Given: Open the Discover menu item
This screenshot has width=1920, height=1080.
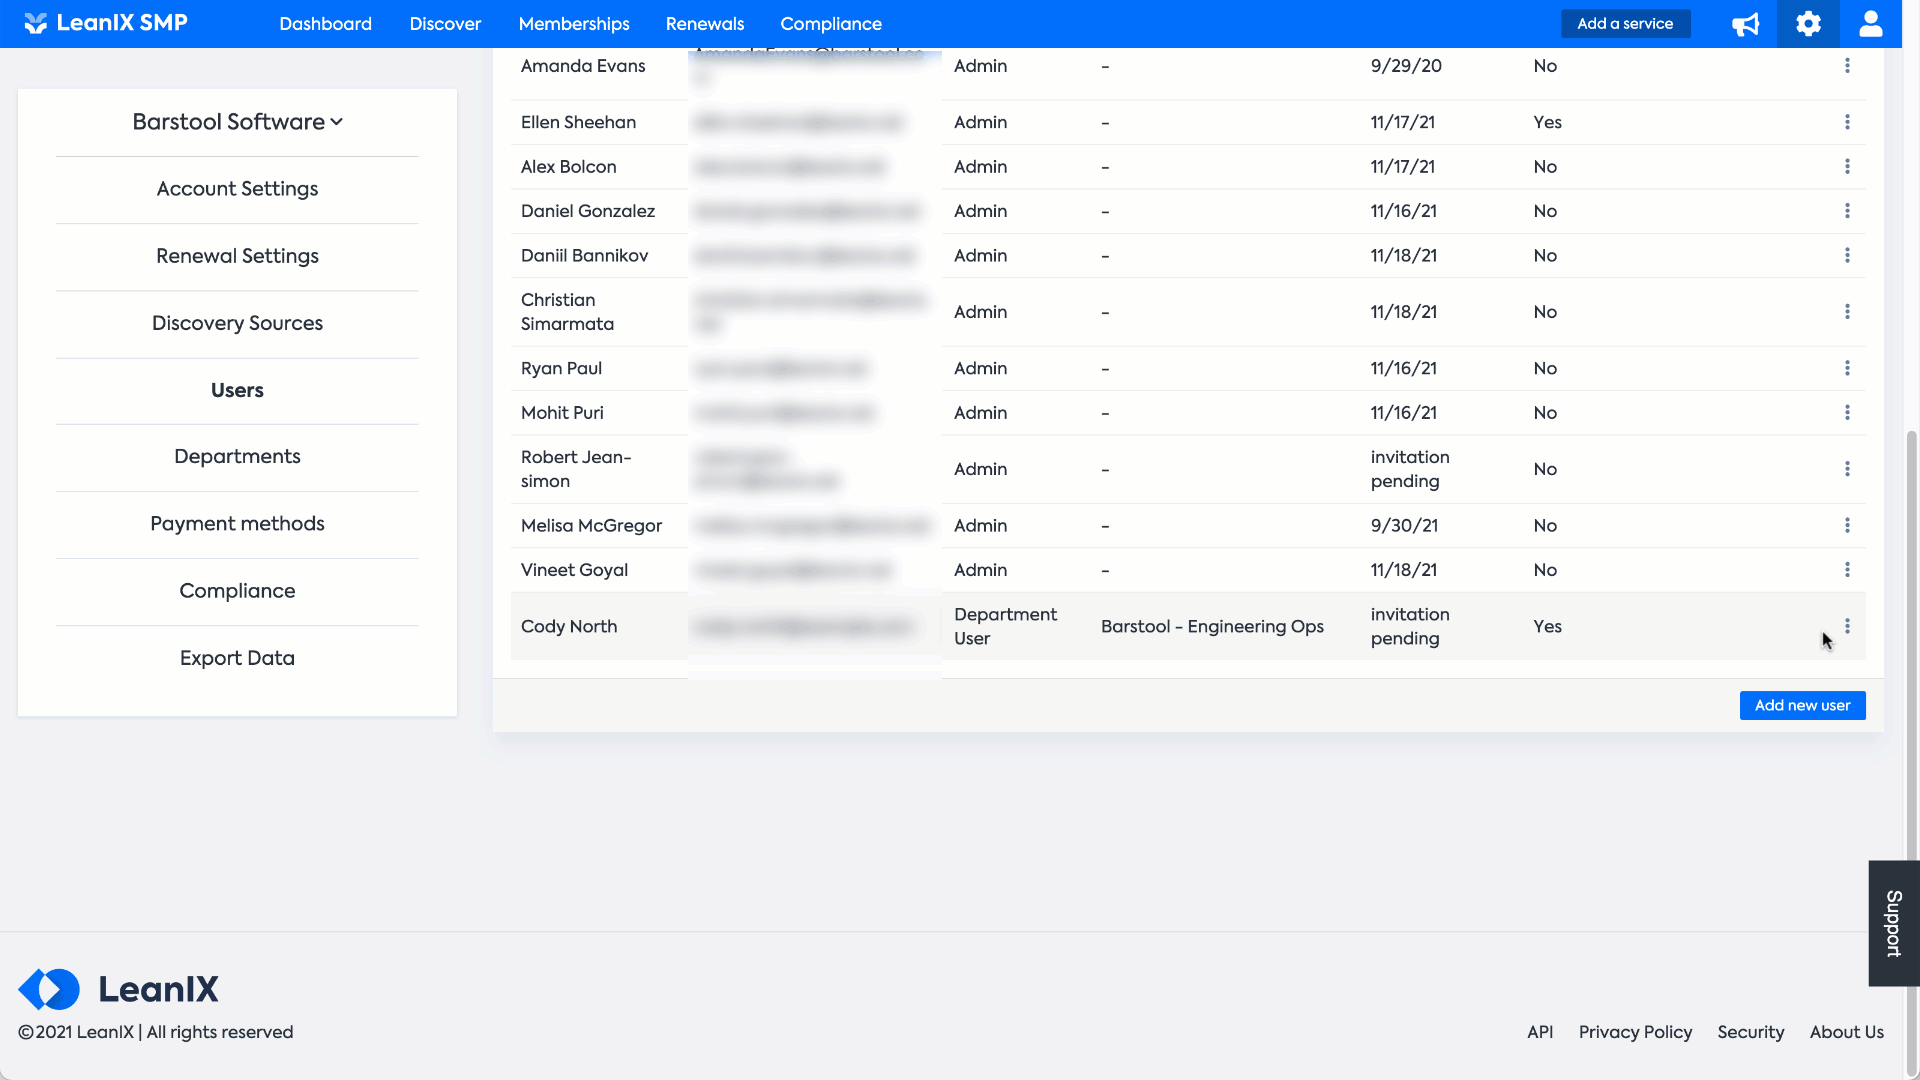Looking at the screenshot, I should click(x=445, y=24).
